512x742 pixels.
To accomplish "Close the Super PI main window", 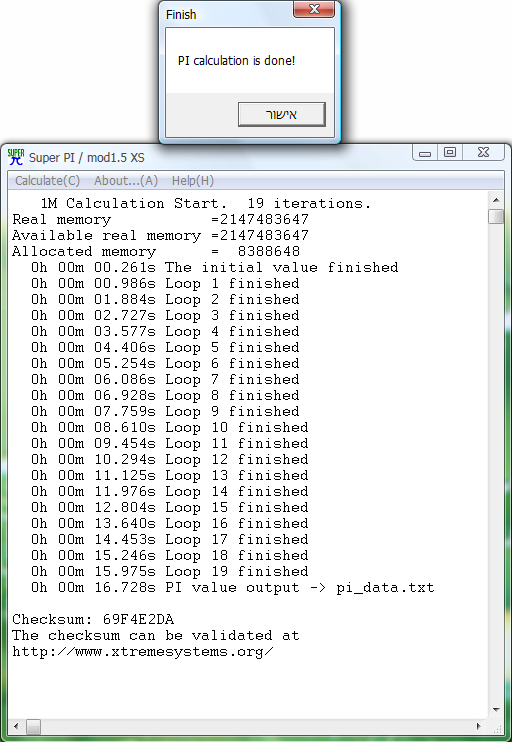I will [483, 153].
